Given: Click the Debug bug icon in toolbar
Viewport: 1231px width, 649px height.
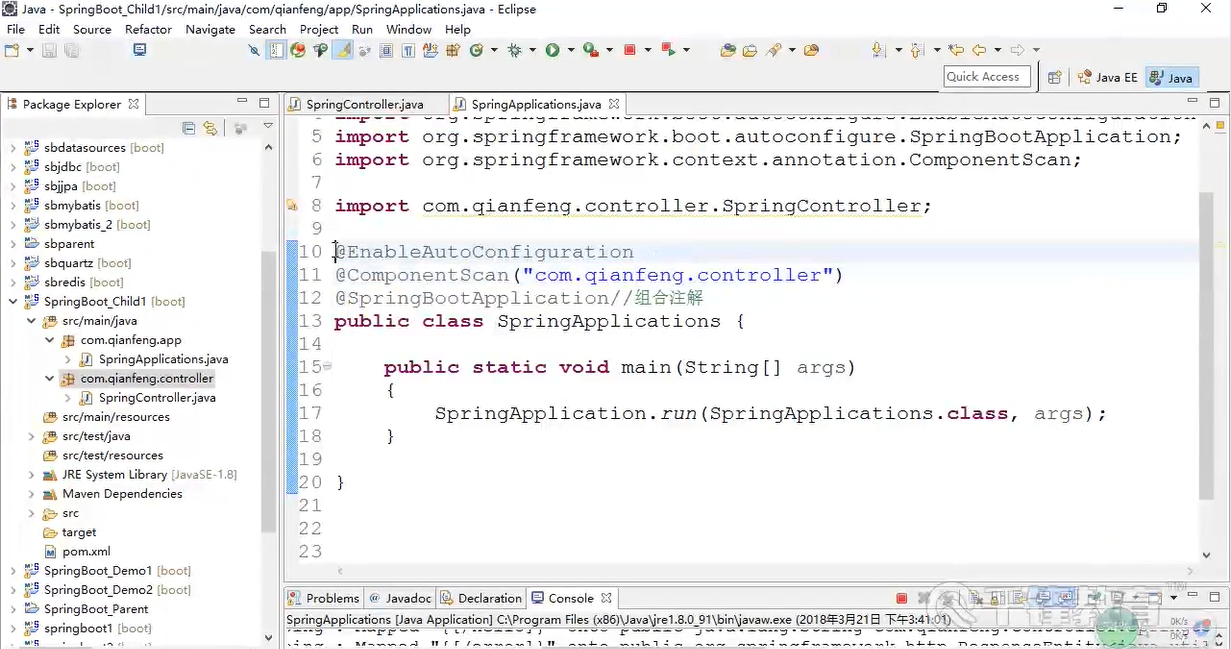Looking at the screenshot, I should [x=515, y=50].
